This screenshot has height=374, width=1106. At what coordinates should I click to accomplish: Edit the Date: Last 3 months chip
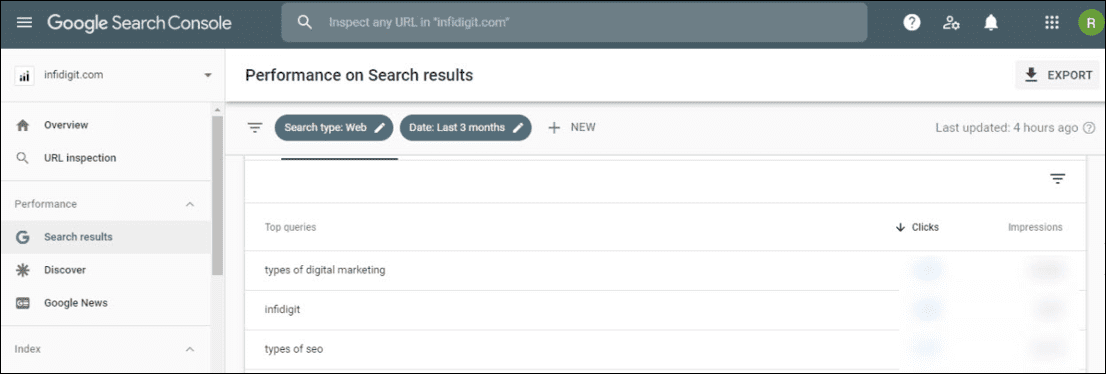(466, 128)
